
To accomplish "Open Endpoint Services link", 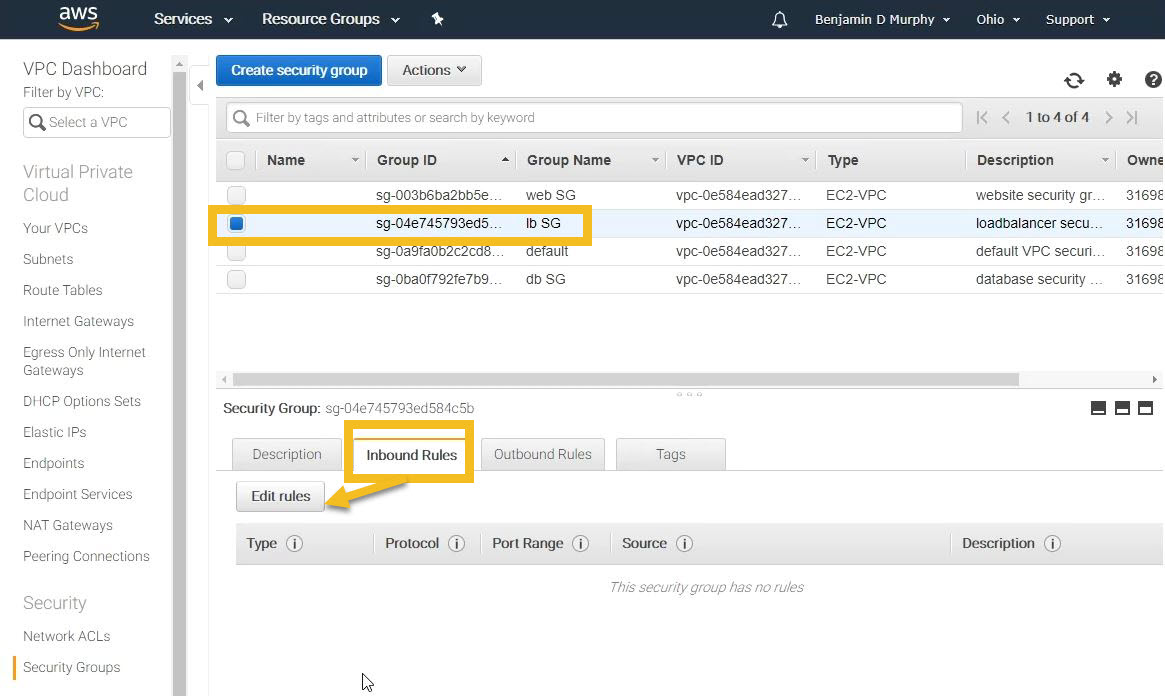I will [x=77, y=495].
